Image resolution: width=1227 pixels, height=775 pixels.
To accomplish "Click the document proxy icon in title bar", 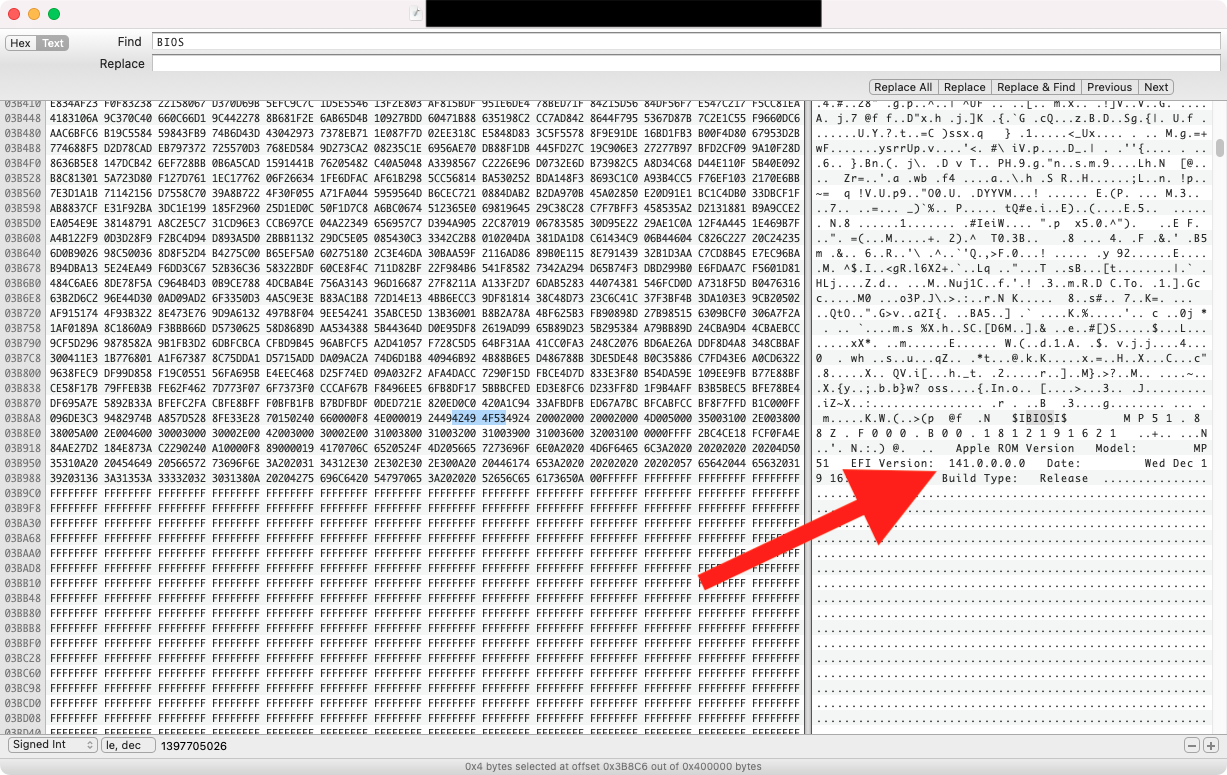I will 416,13.
